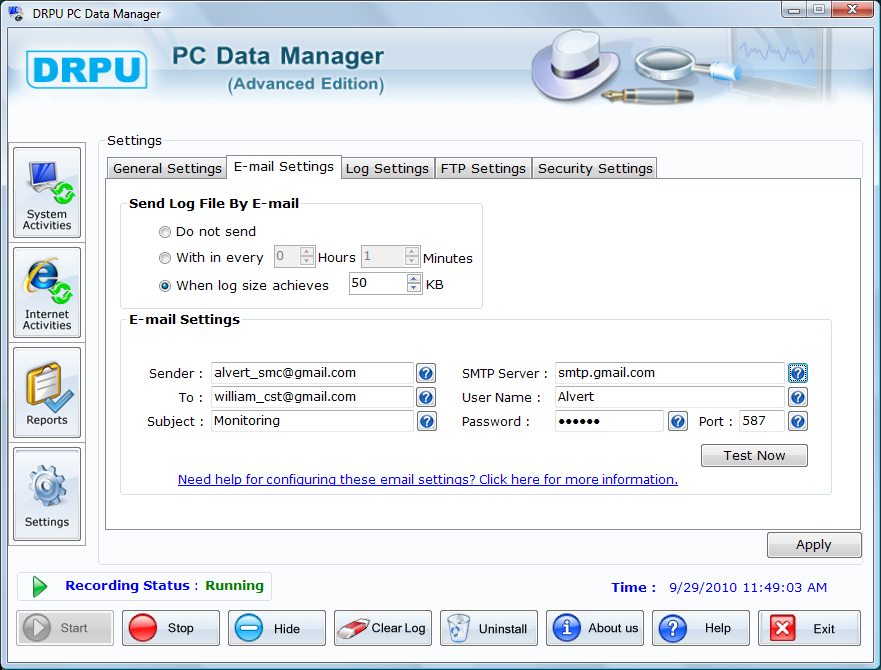Click the DRPU logo
The image size is (881, 670).
[87, 70]
